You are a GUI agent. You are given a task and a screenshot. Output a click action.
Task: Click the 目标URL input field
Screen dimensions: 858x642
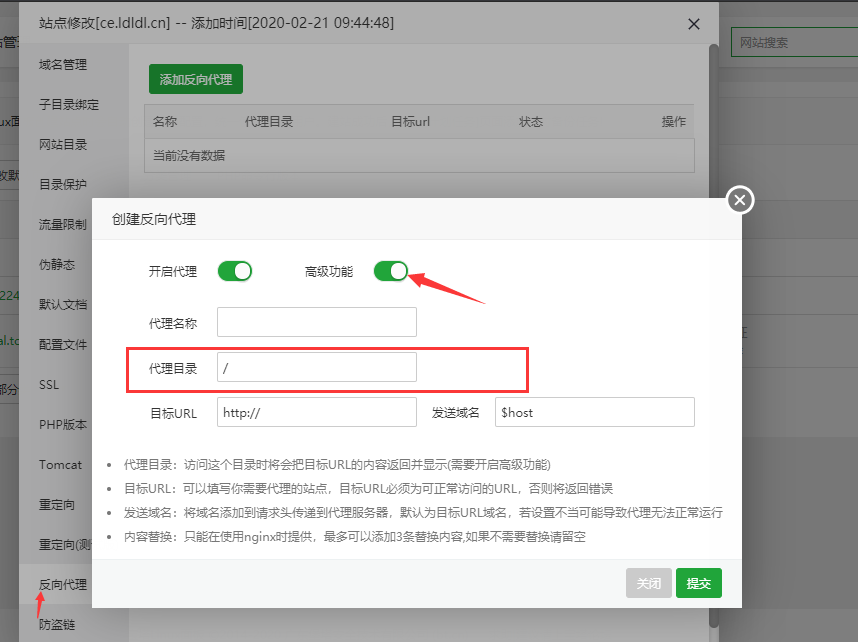point(316,412)
